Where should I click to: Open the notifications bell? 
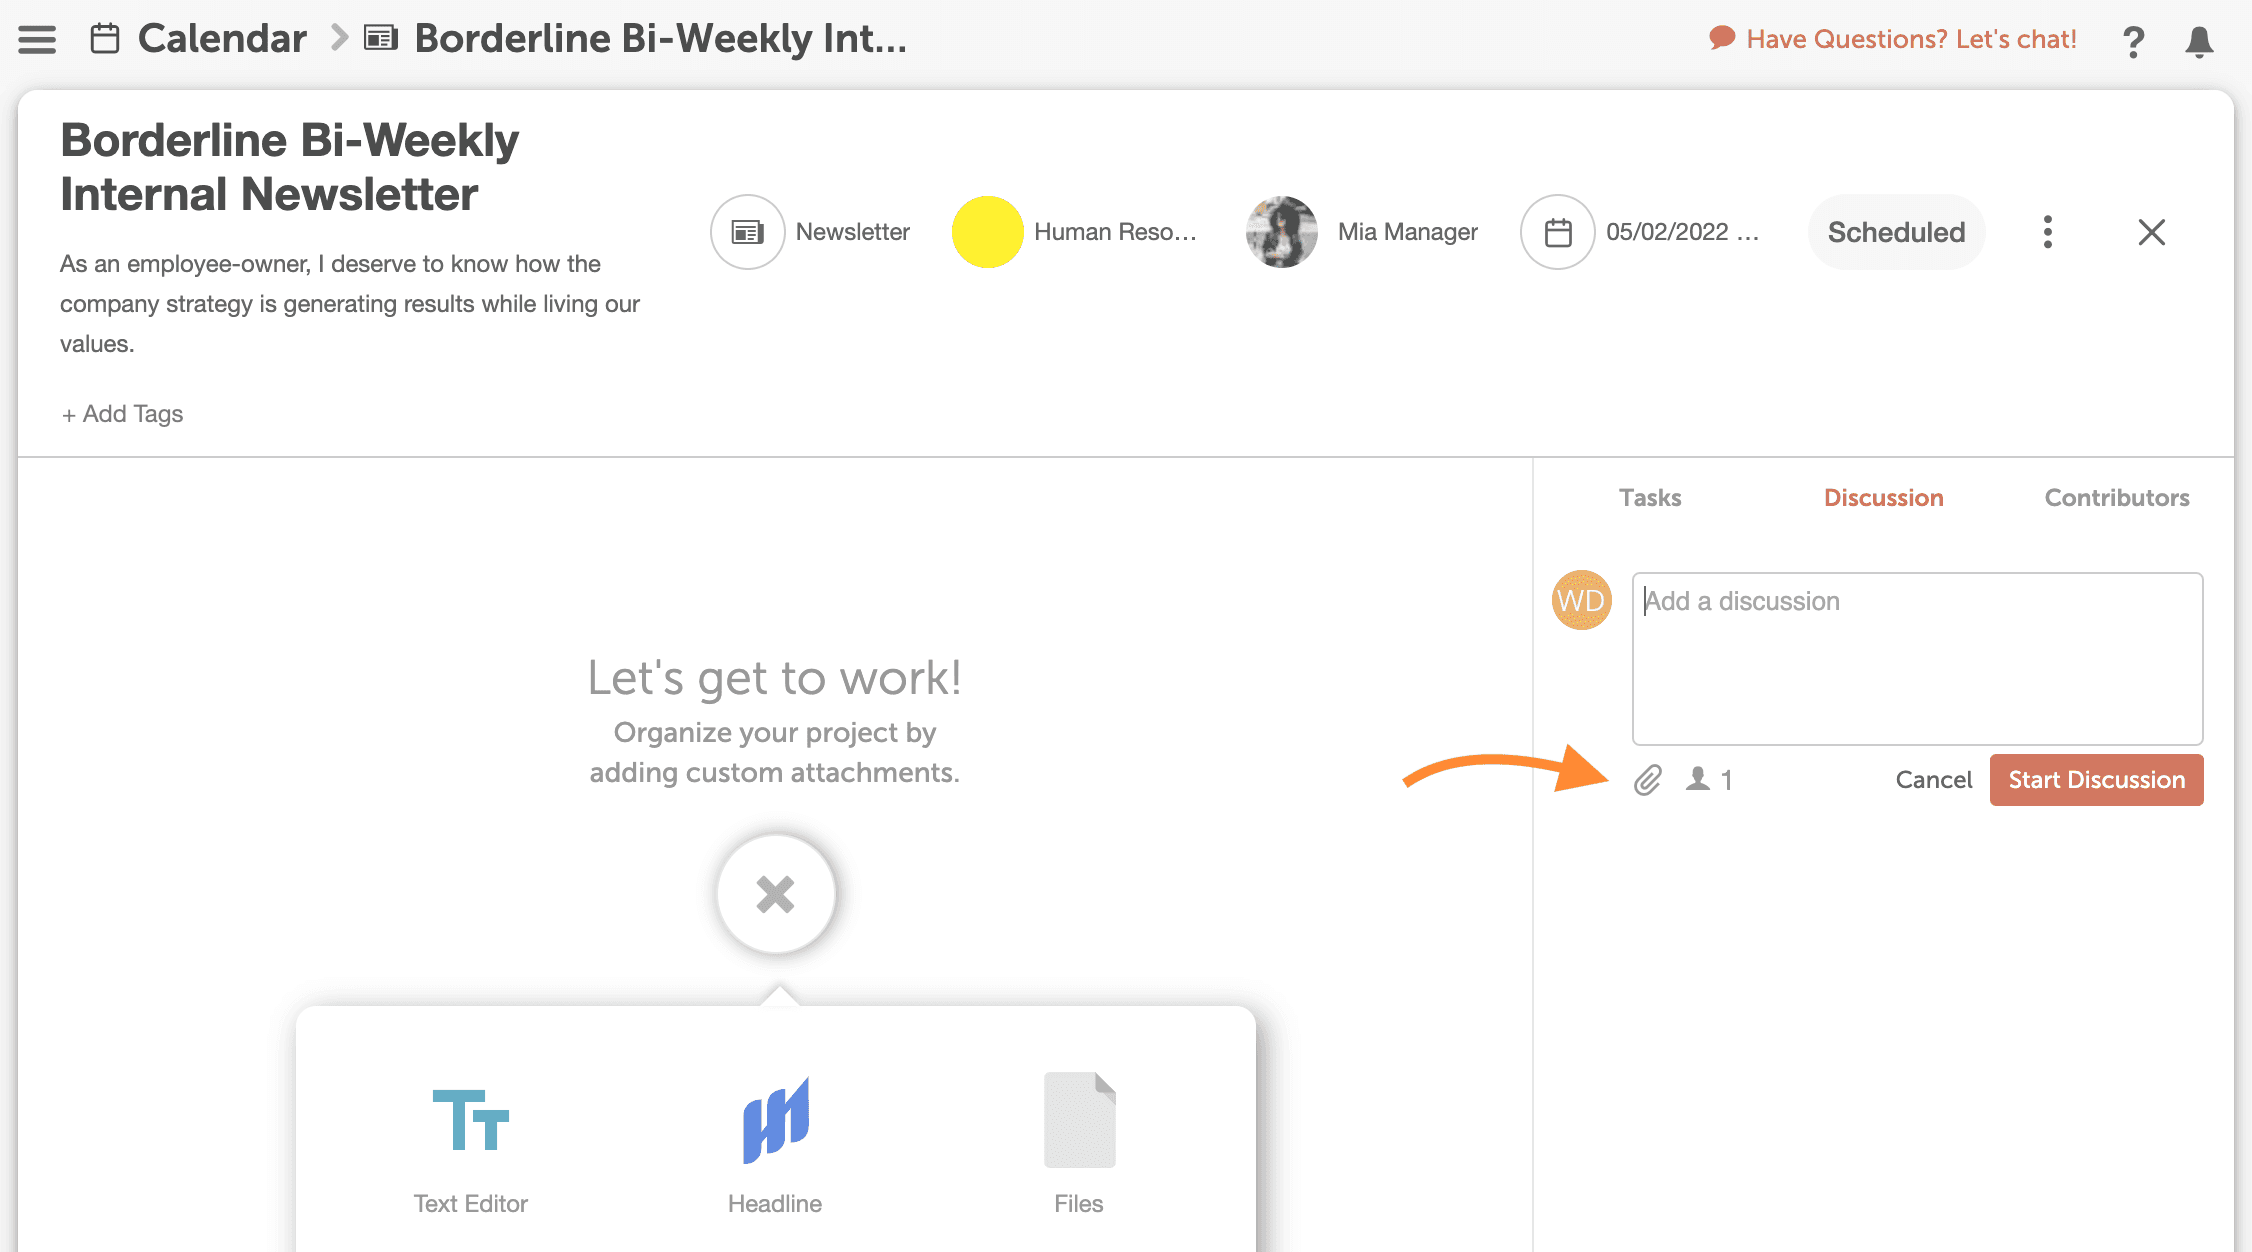pos(2199,41)
